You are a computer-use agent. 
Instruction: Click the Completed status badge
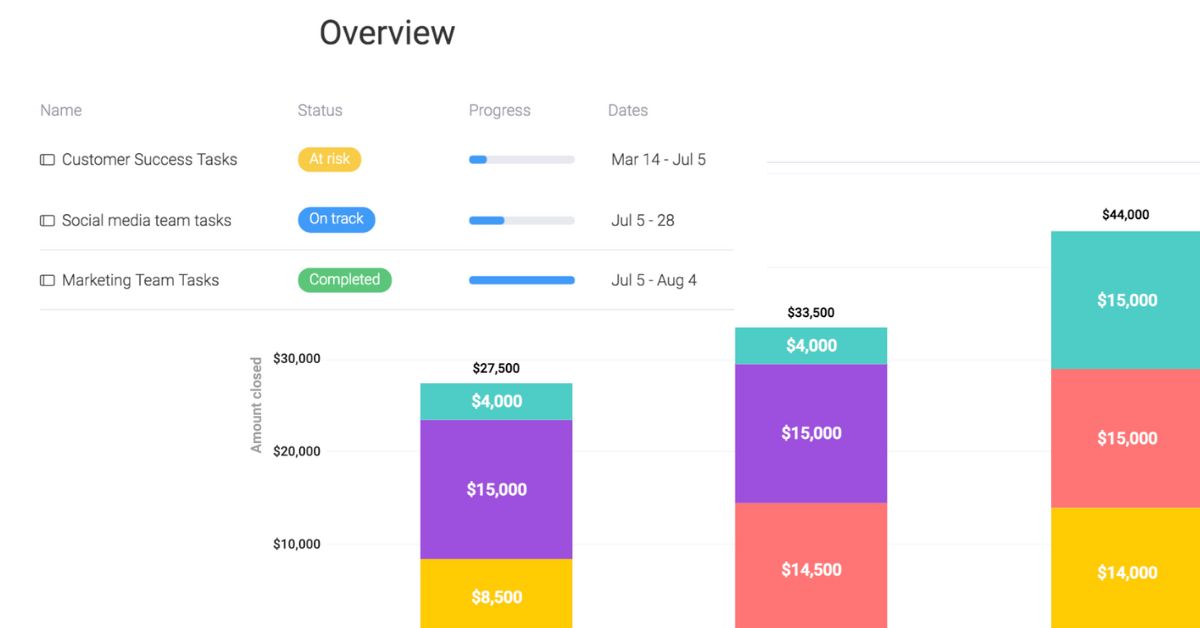pos(344,280)
